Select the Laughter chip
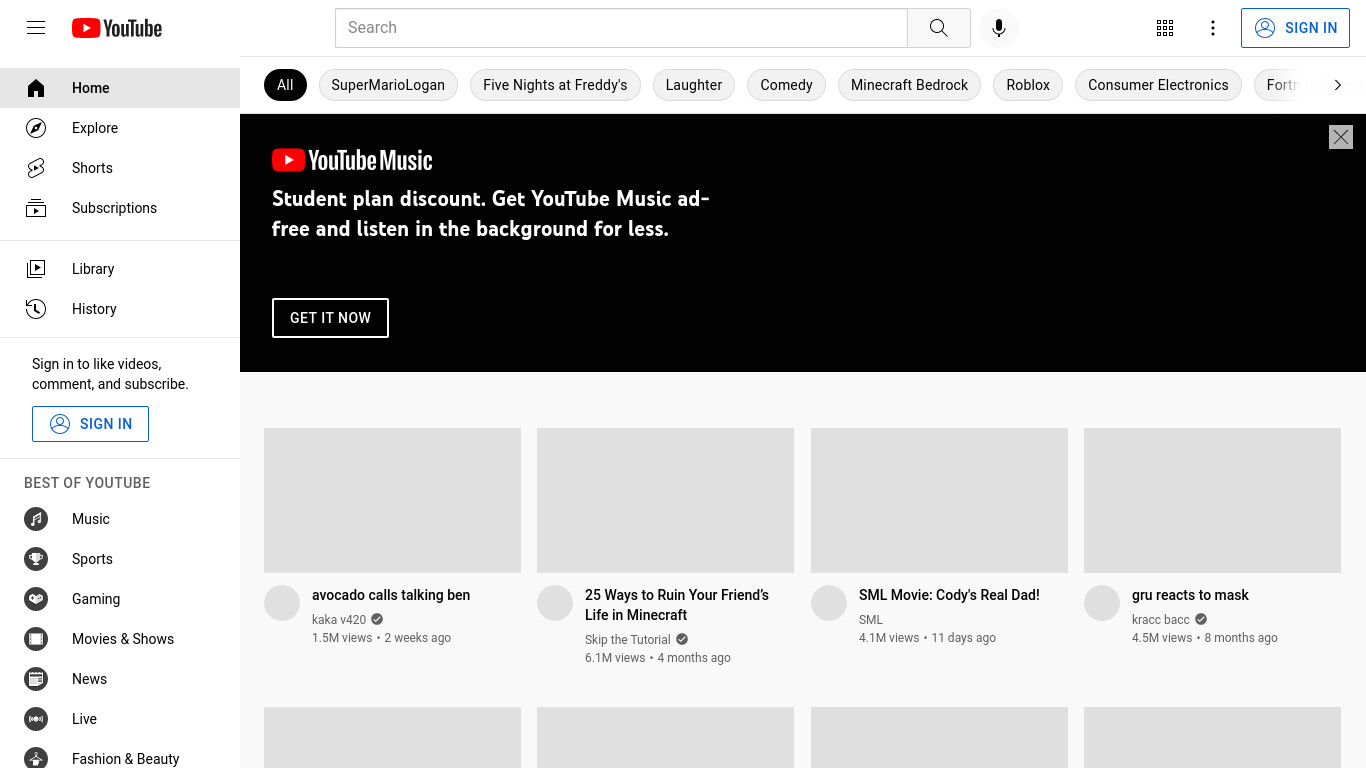Screen dimensions: 1366x768 (x=694, y=85)
